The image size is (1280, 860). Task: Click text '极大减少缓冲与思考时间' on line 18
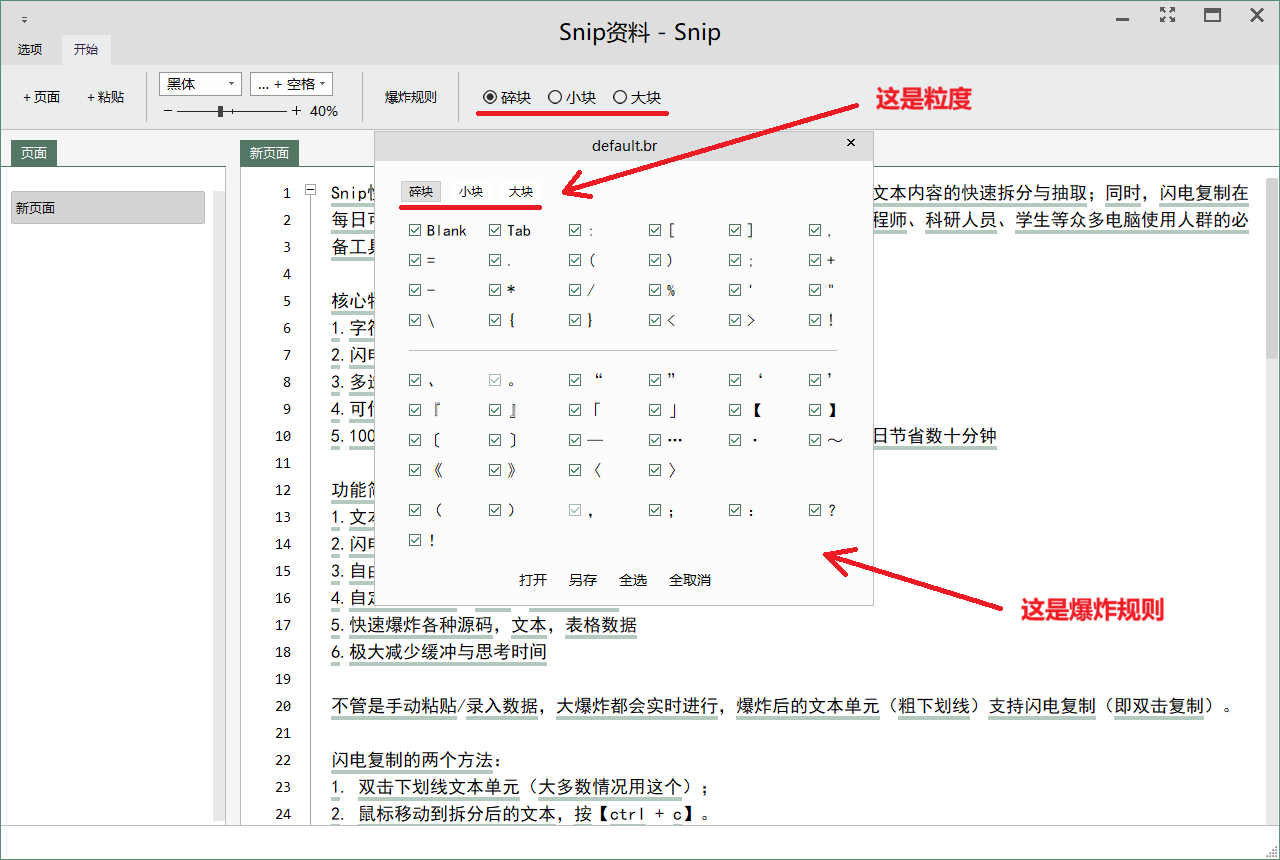point(448,652)
